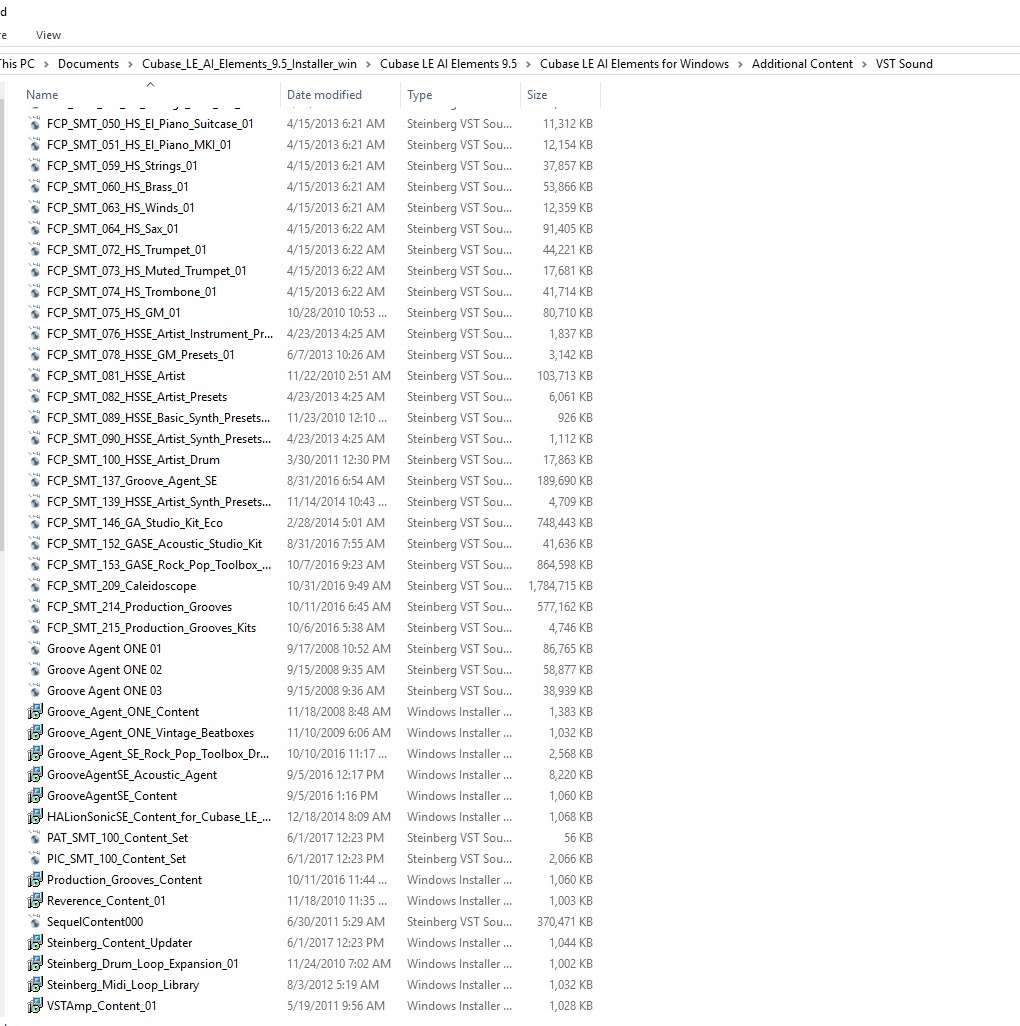
Task: Click the file icon next to FCP_SMT_060_HS_Brass_01
Action: click(x=35, y=186)
